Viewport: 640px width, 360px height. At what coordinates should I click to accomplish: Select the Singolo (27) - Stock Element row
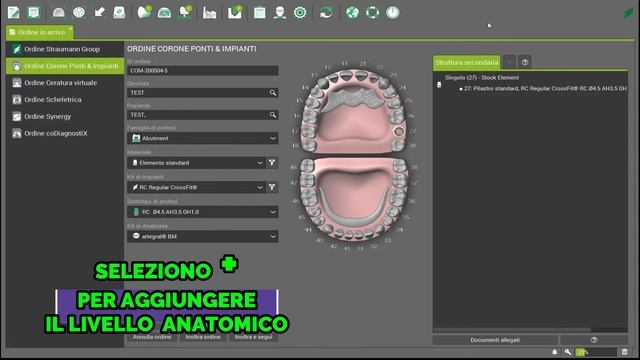pos(482,78)
